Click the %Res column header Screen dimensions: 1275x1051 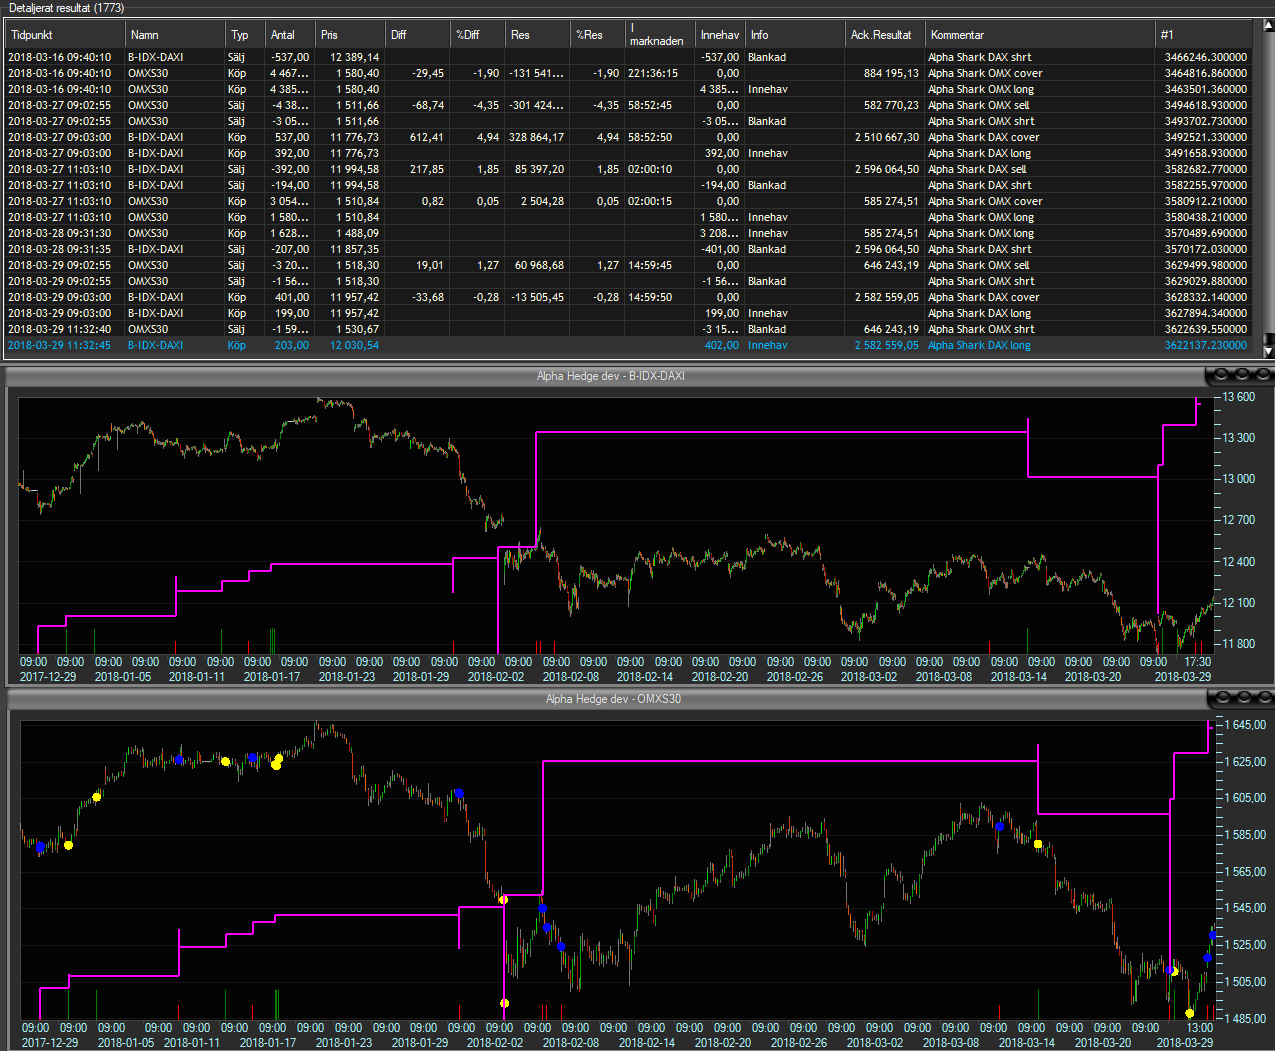(x=598, y=35)
